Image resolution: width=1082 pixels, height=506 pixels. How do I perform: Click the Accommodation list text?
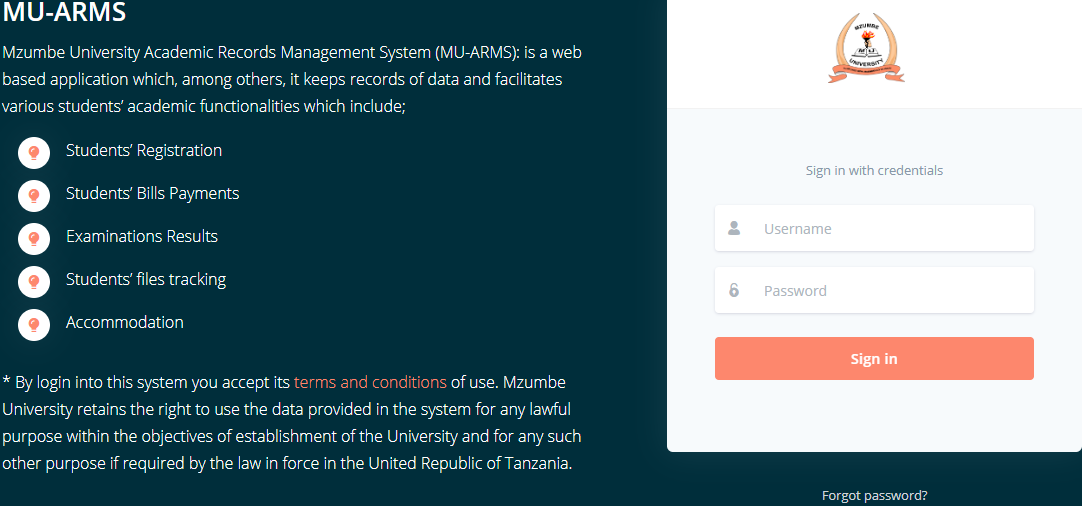click(x=125, y=322)
